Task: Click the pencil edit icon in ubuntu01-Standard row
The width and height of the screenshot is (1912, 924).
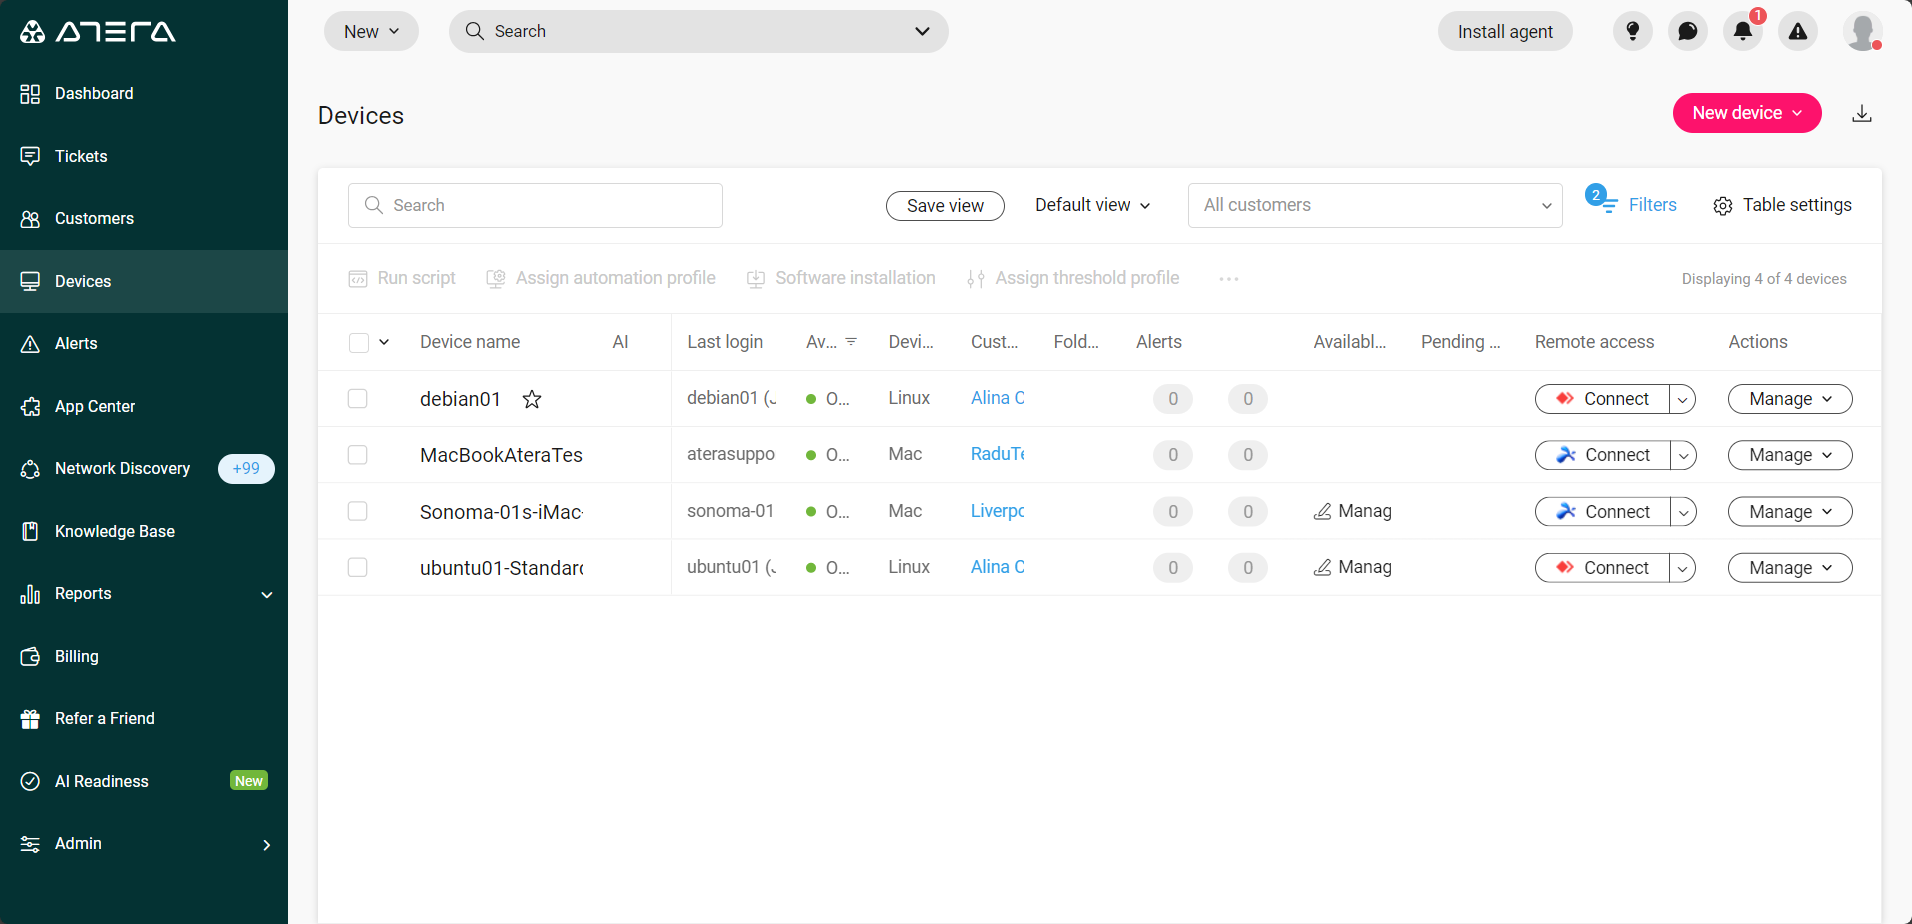Action: (x=1322, y=567)
